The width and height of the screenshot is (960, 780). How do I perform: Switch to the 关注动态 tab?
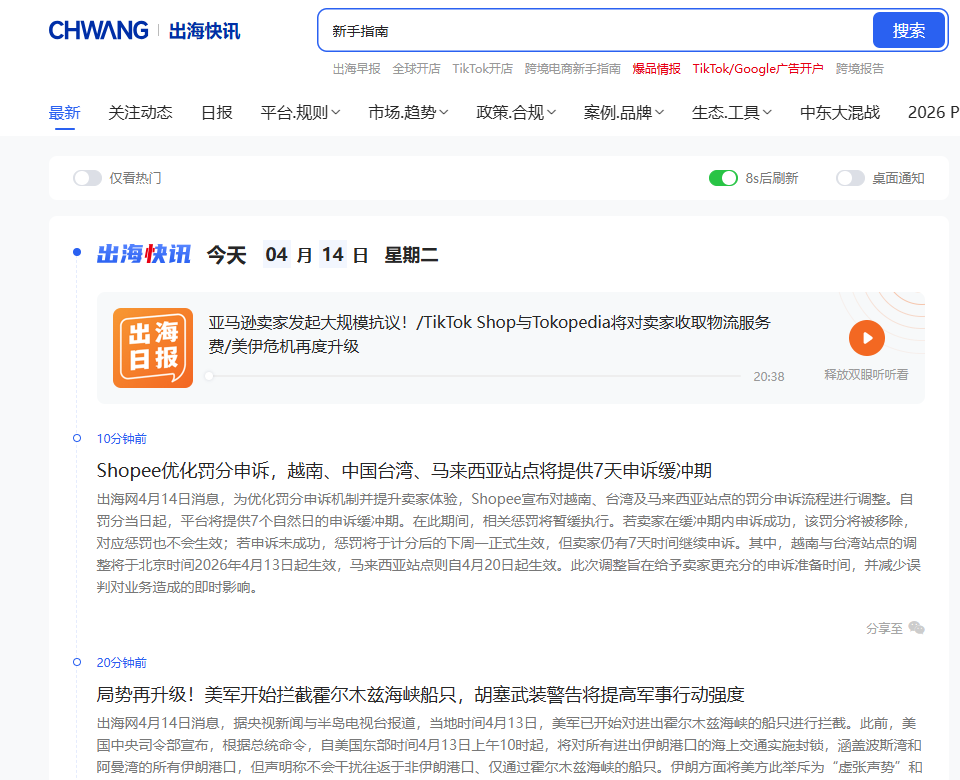pos(140,113)
